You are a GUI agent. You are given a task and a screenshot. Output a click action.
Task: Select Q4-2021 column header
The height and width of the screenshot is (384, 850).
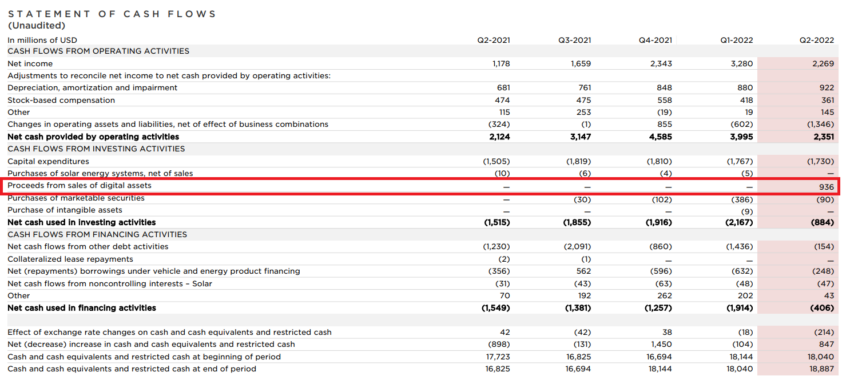(656, 40)
